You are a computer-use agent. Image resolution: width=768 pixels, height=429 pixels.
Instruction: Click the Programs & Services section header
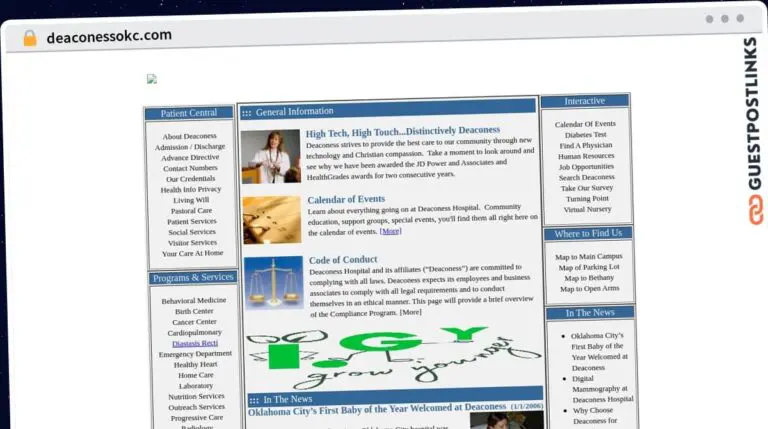click(x=193, y=278)
